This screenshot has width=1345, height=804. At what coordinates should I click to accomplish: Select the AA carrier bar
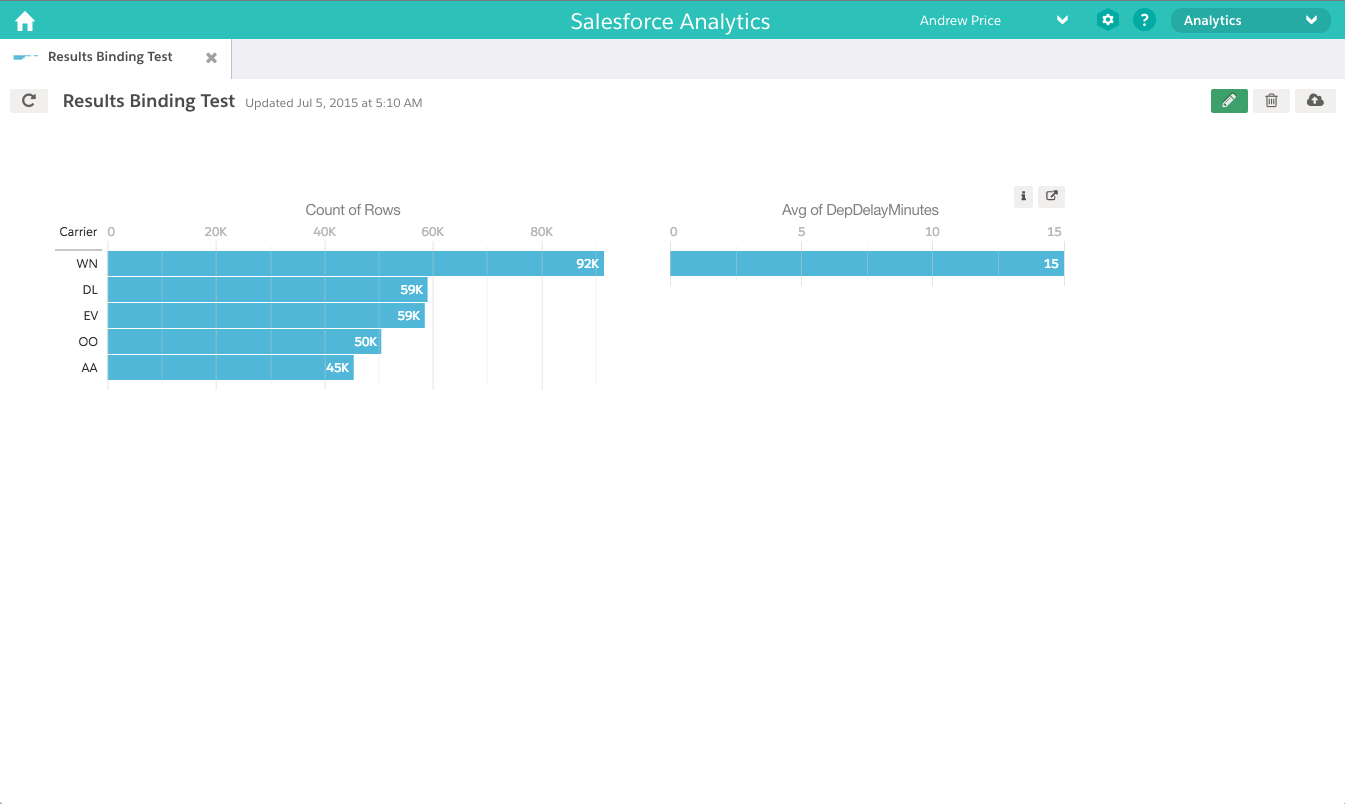[x=230, y=368]
